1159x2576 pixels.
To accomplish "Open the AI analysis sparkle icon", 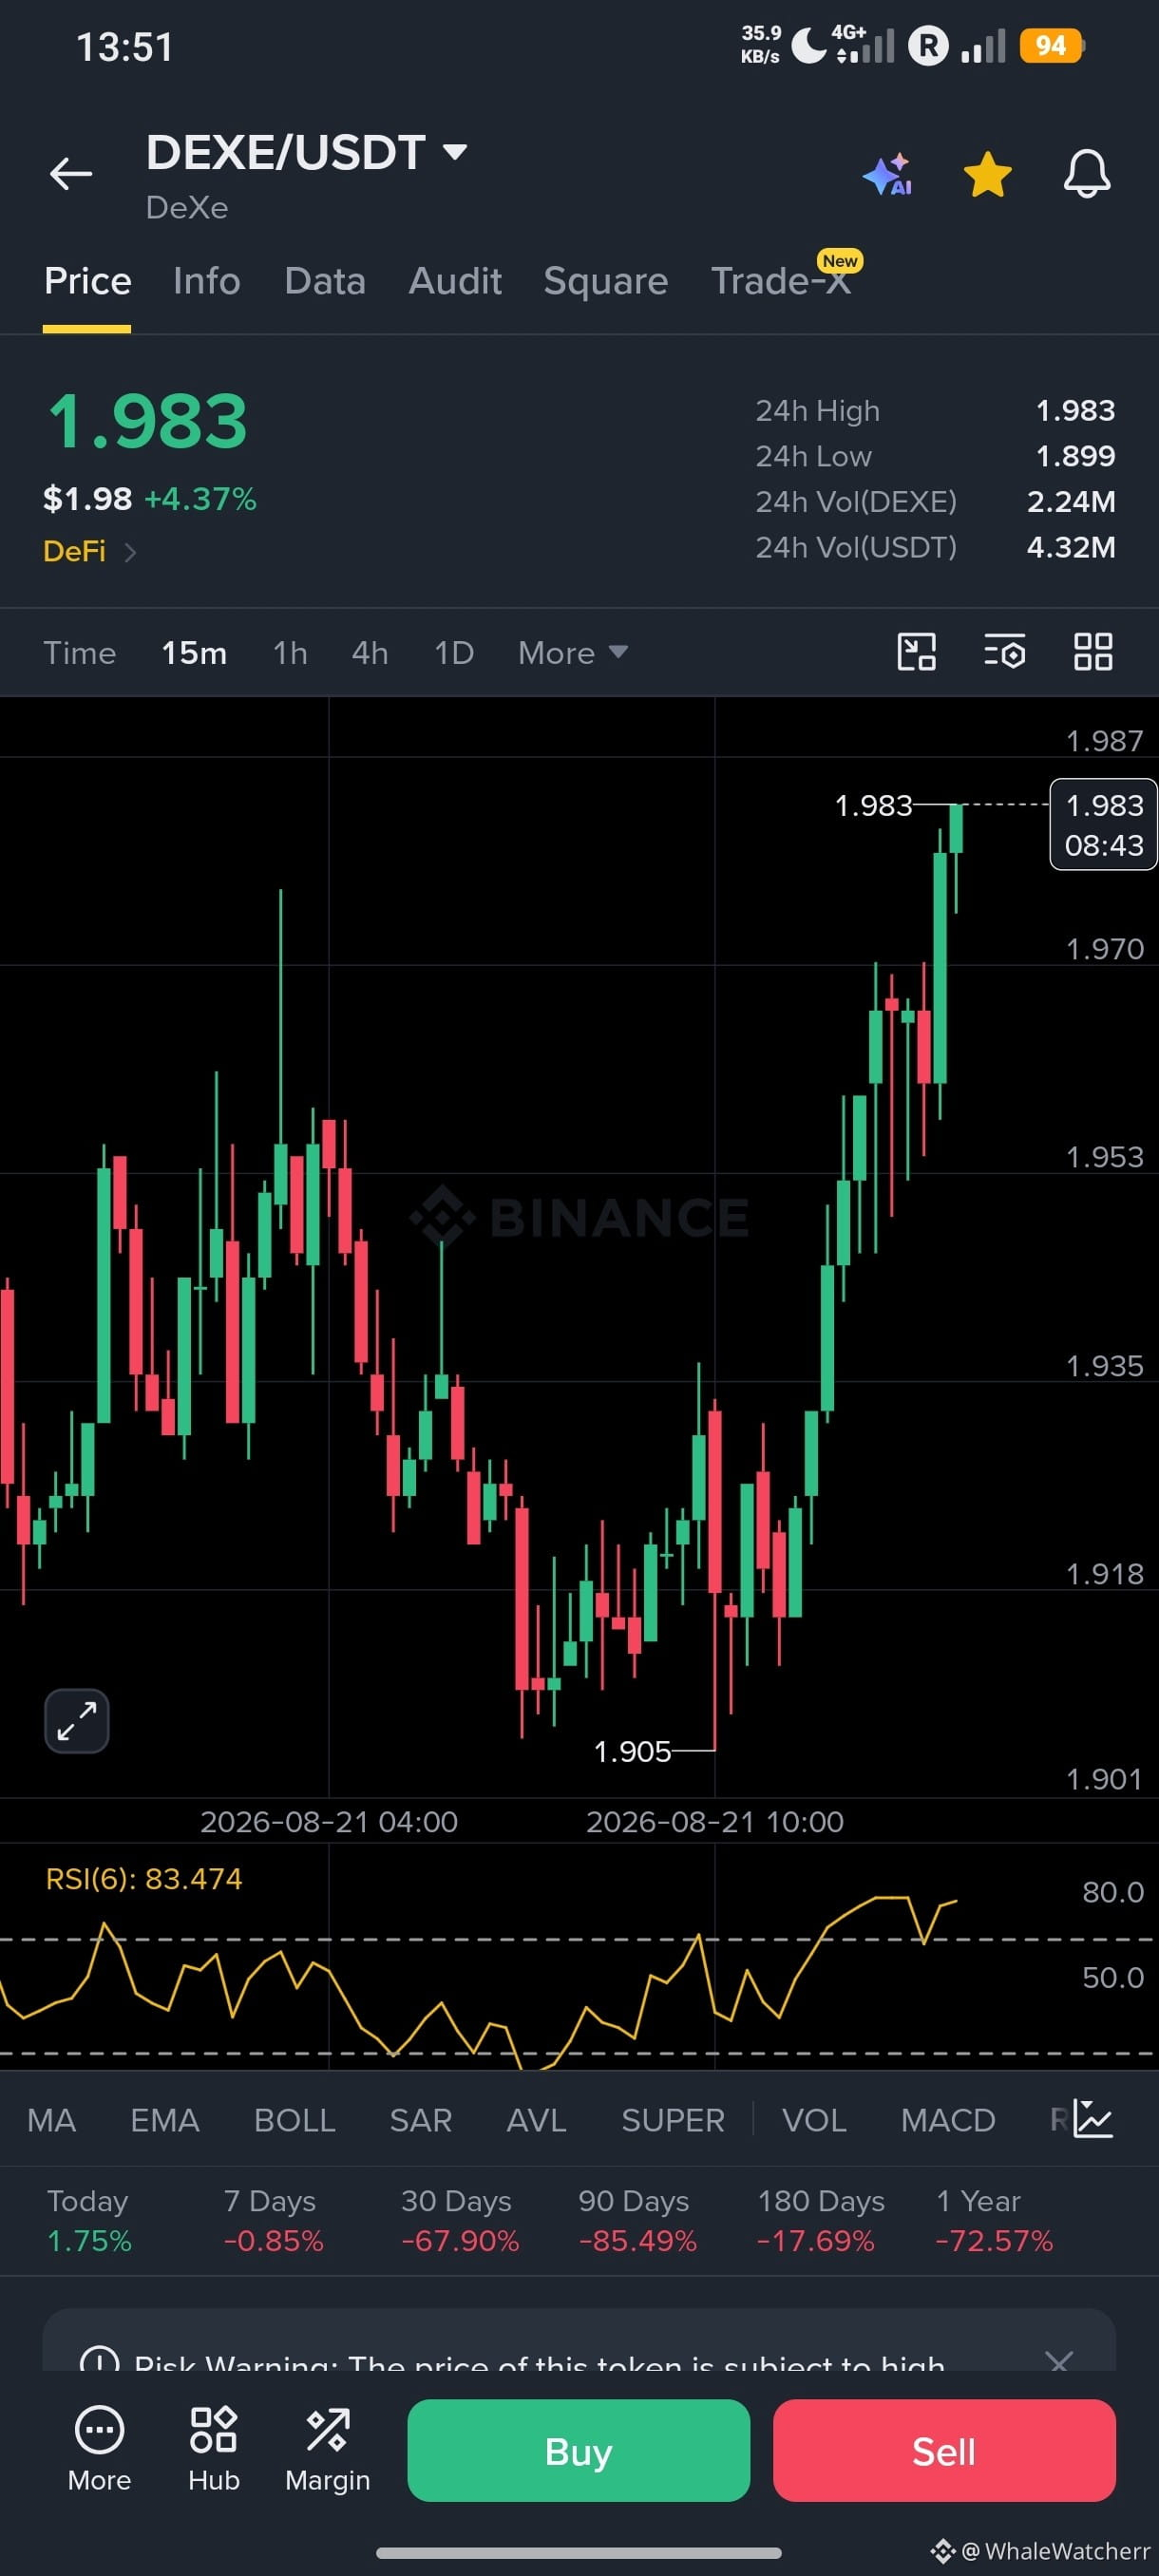I will point(888,174).
